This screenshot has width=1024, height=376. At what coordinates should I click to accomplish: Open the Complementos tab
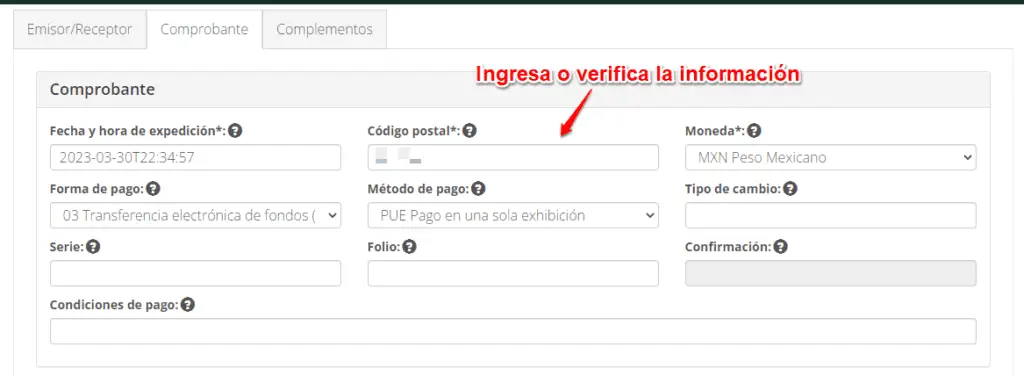(325, 29)
